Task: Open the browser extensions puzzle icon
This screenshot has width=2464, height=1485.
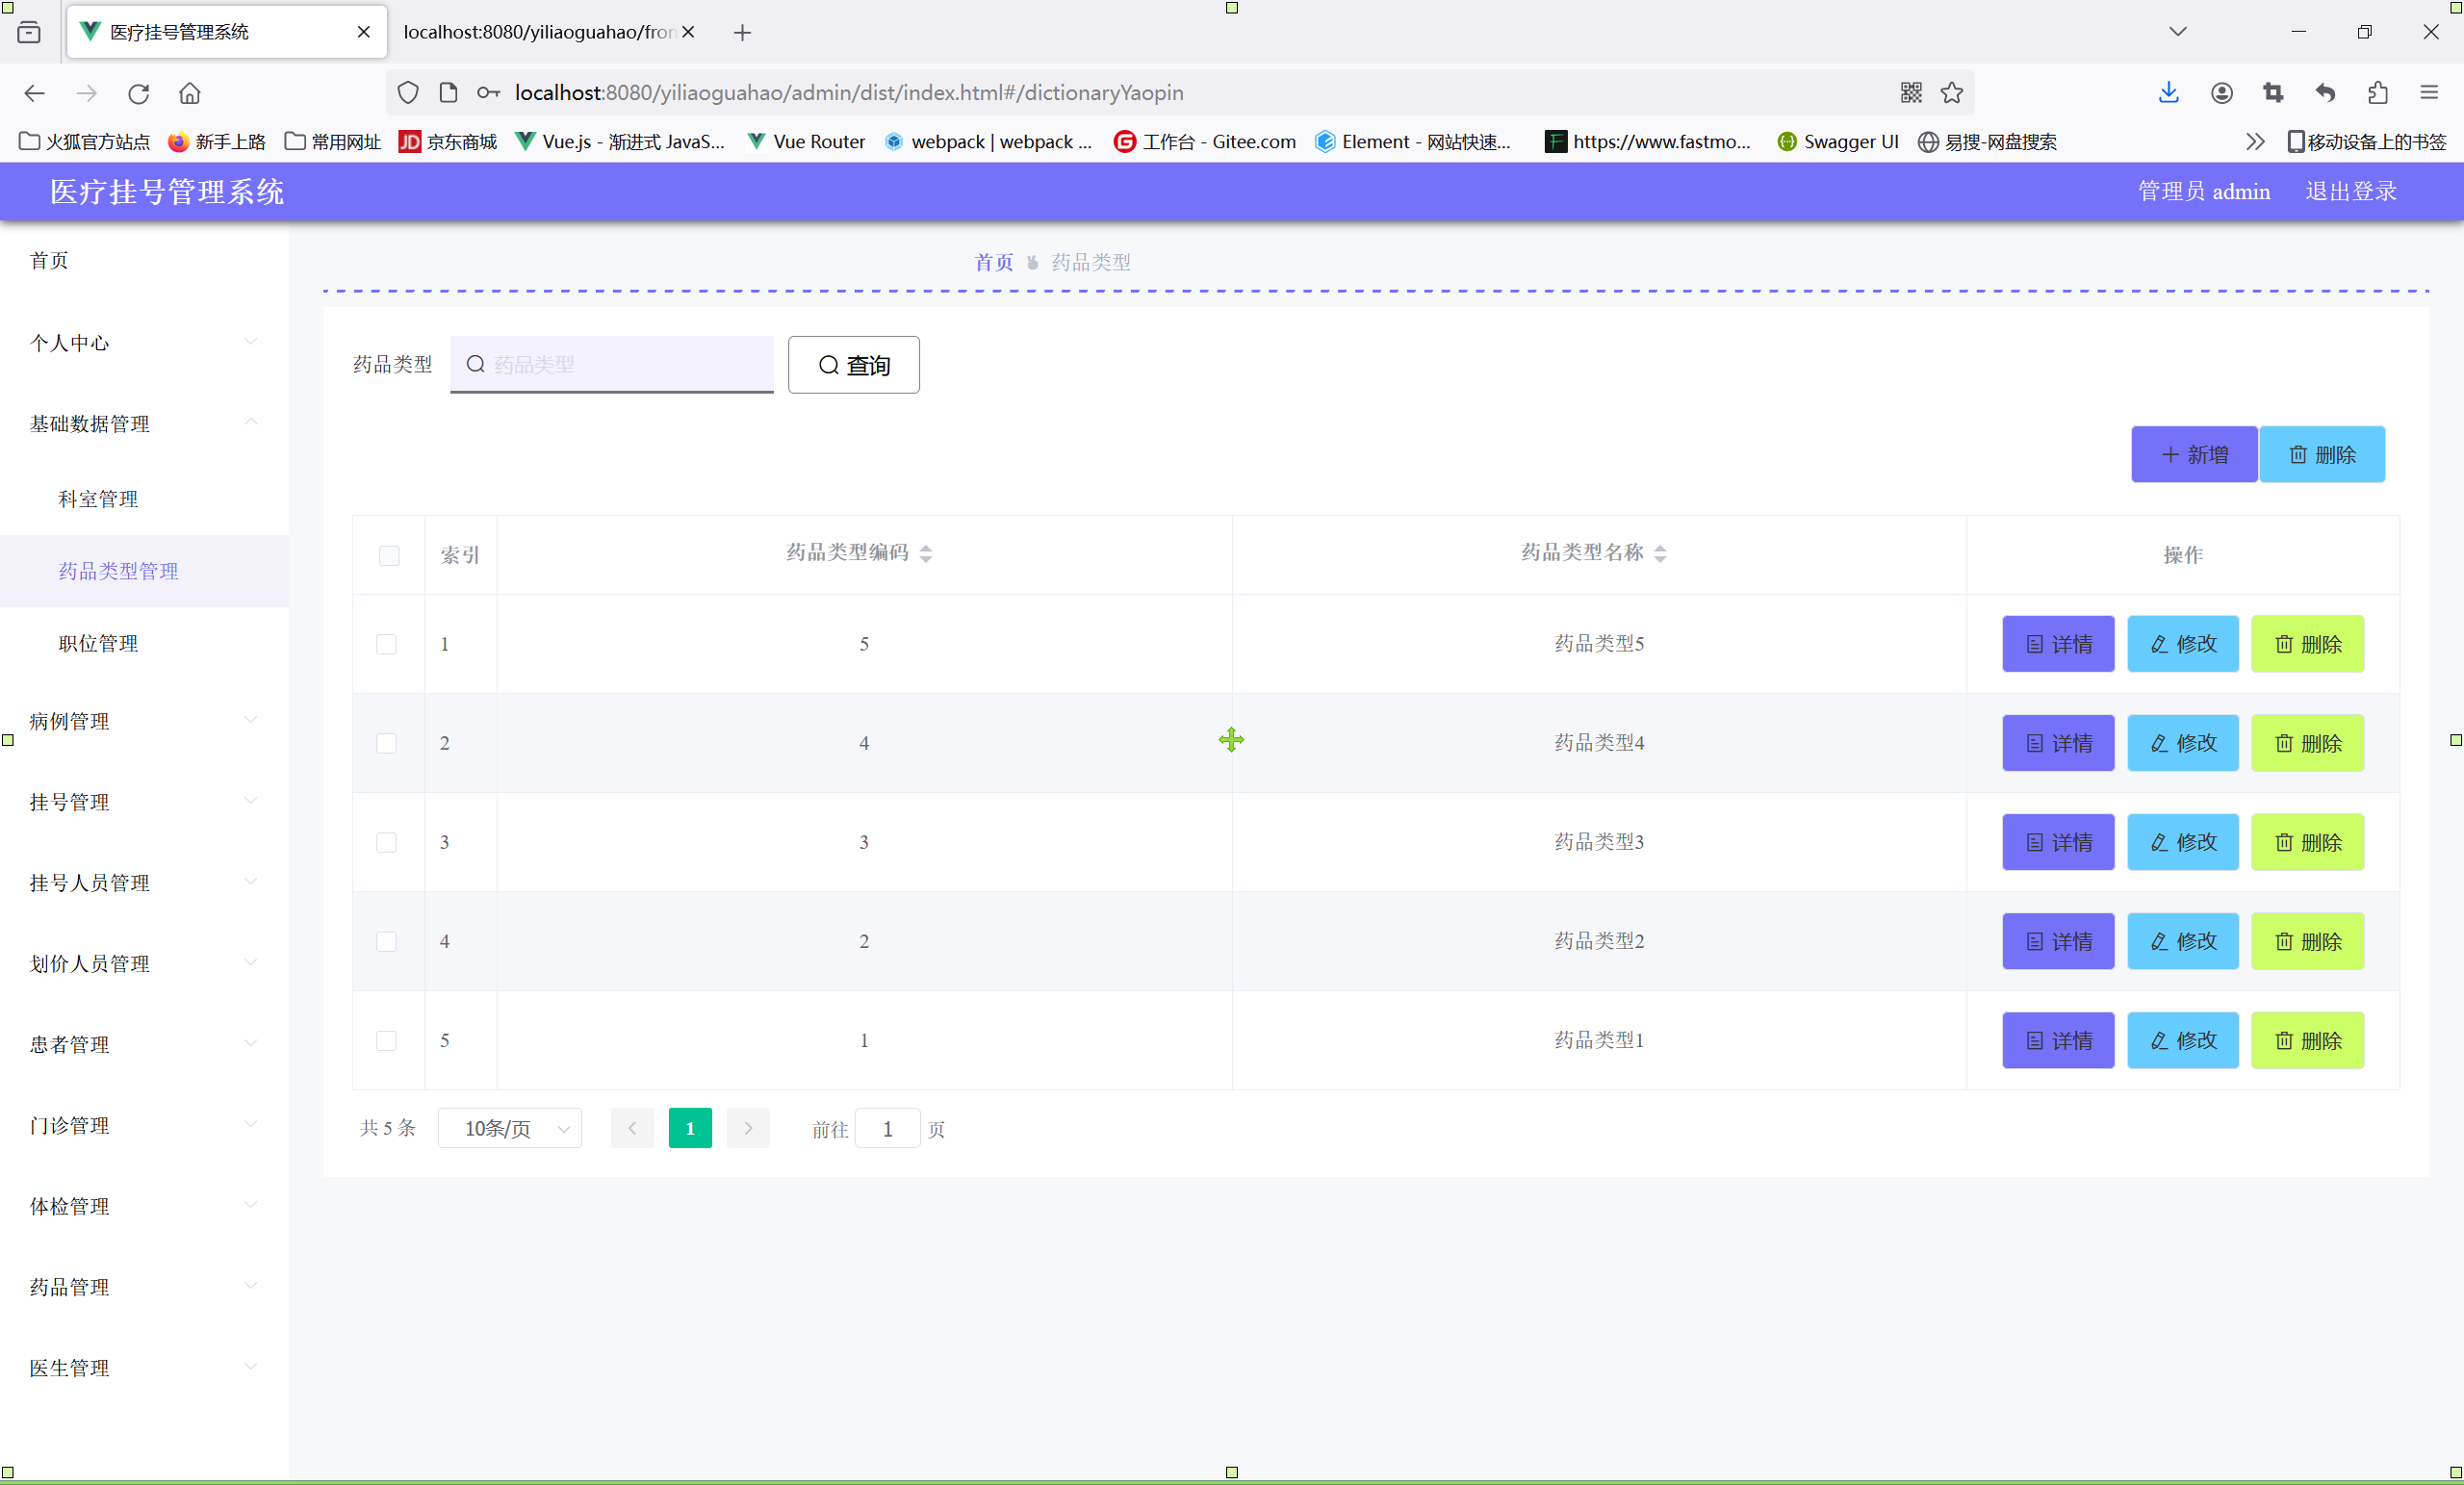Action: click(x=2378, y=93)
